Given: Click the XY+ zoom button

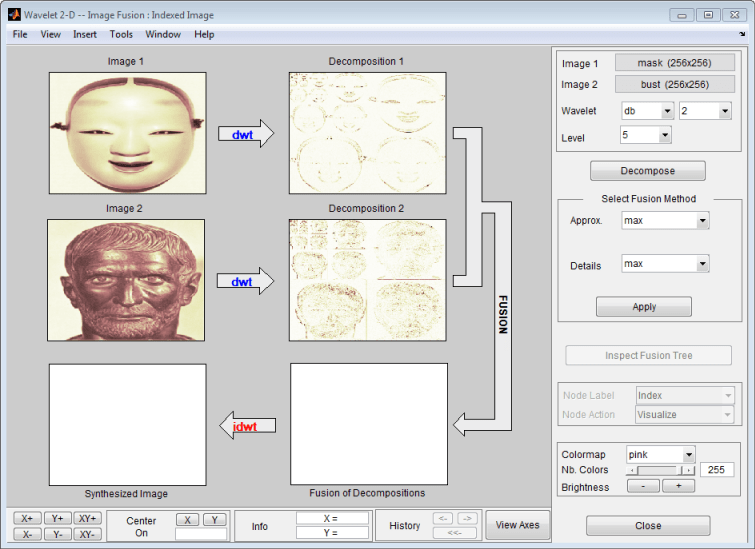Looking at the screenshot, I should click(88, 518).
